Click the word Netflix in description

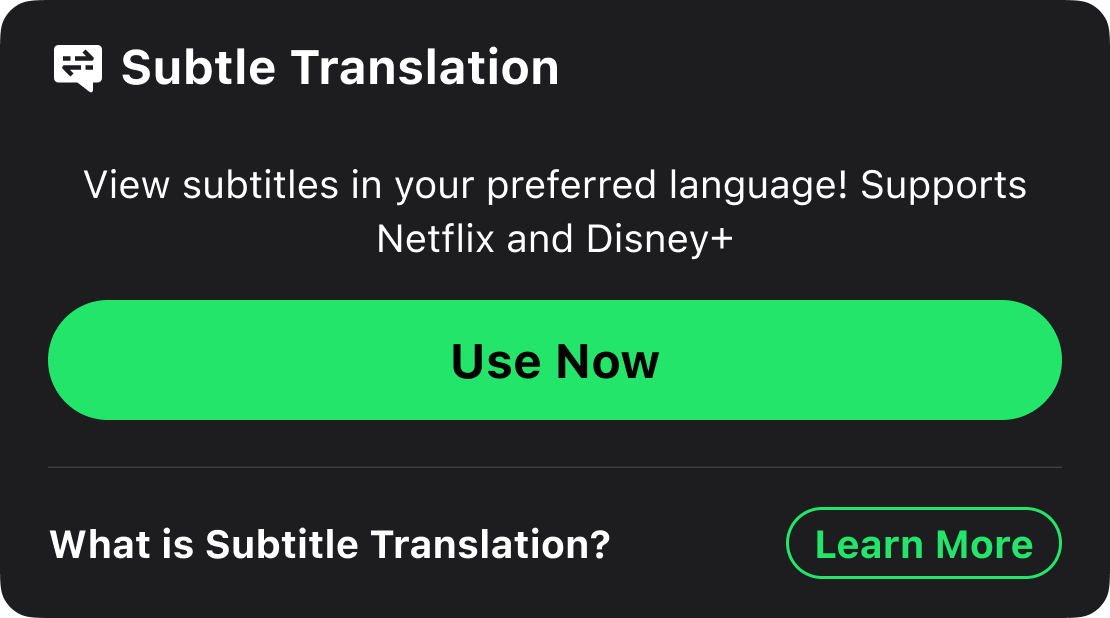coord(436,239)
